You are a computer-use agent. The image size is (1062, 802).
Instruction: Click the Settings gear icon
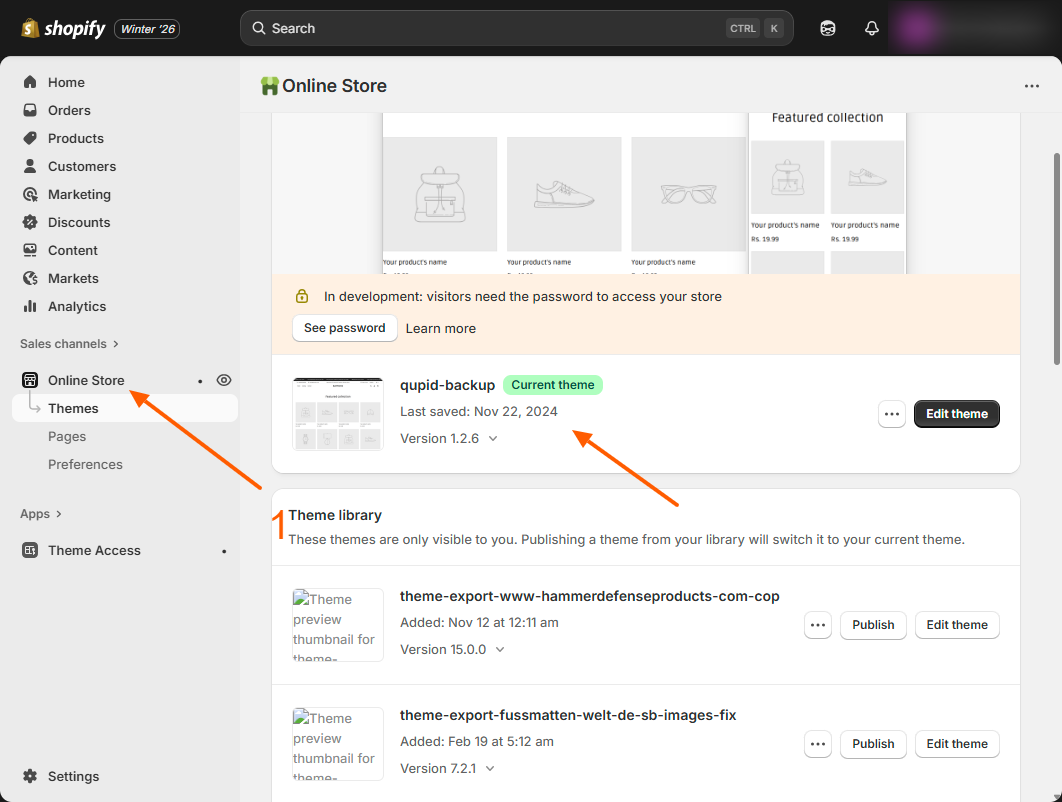click(x=30, y=776)
